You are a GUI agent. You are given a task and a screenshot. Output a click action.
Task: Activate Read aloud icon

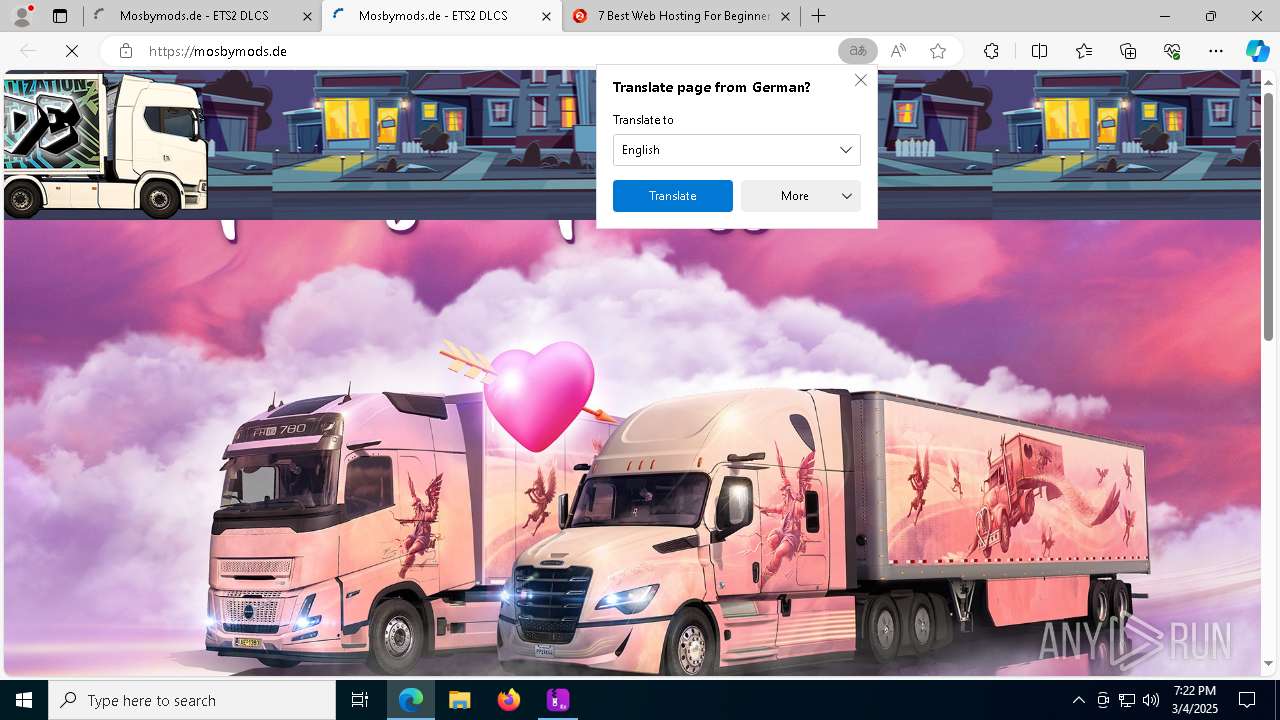(x=898, y=51)
